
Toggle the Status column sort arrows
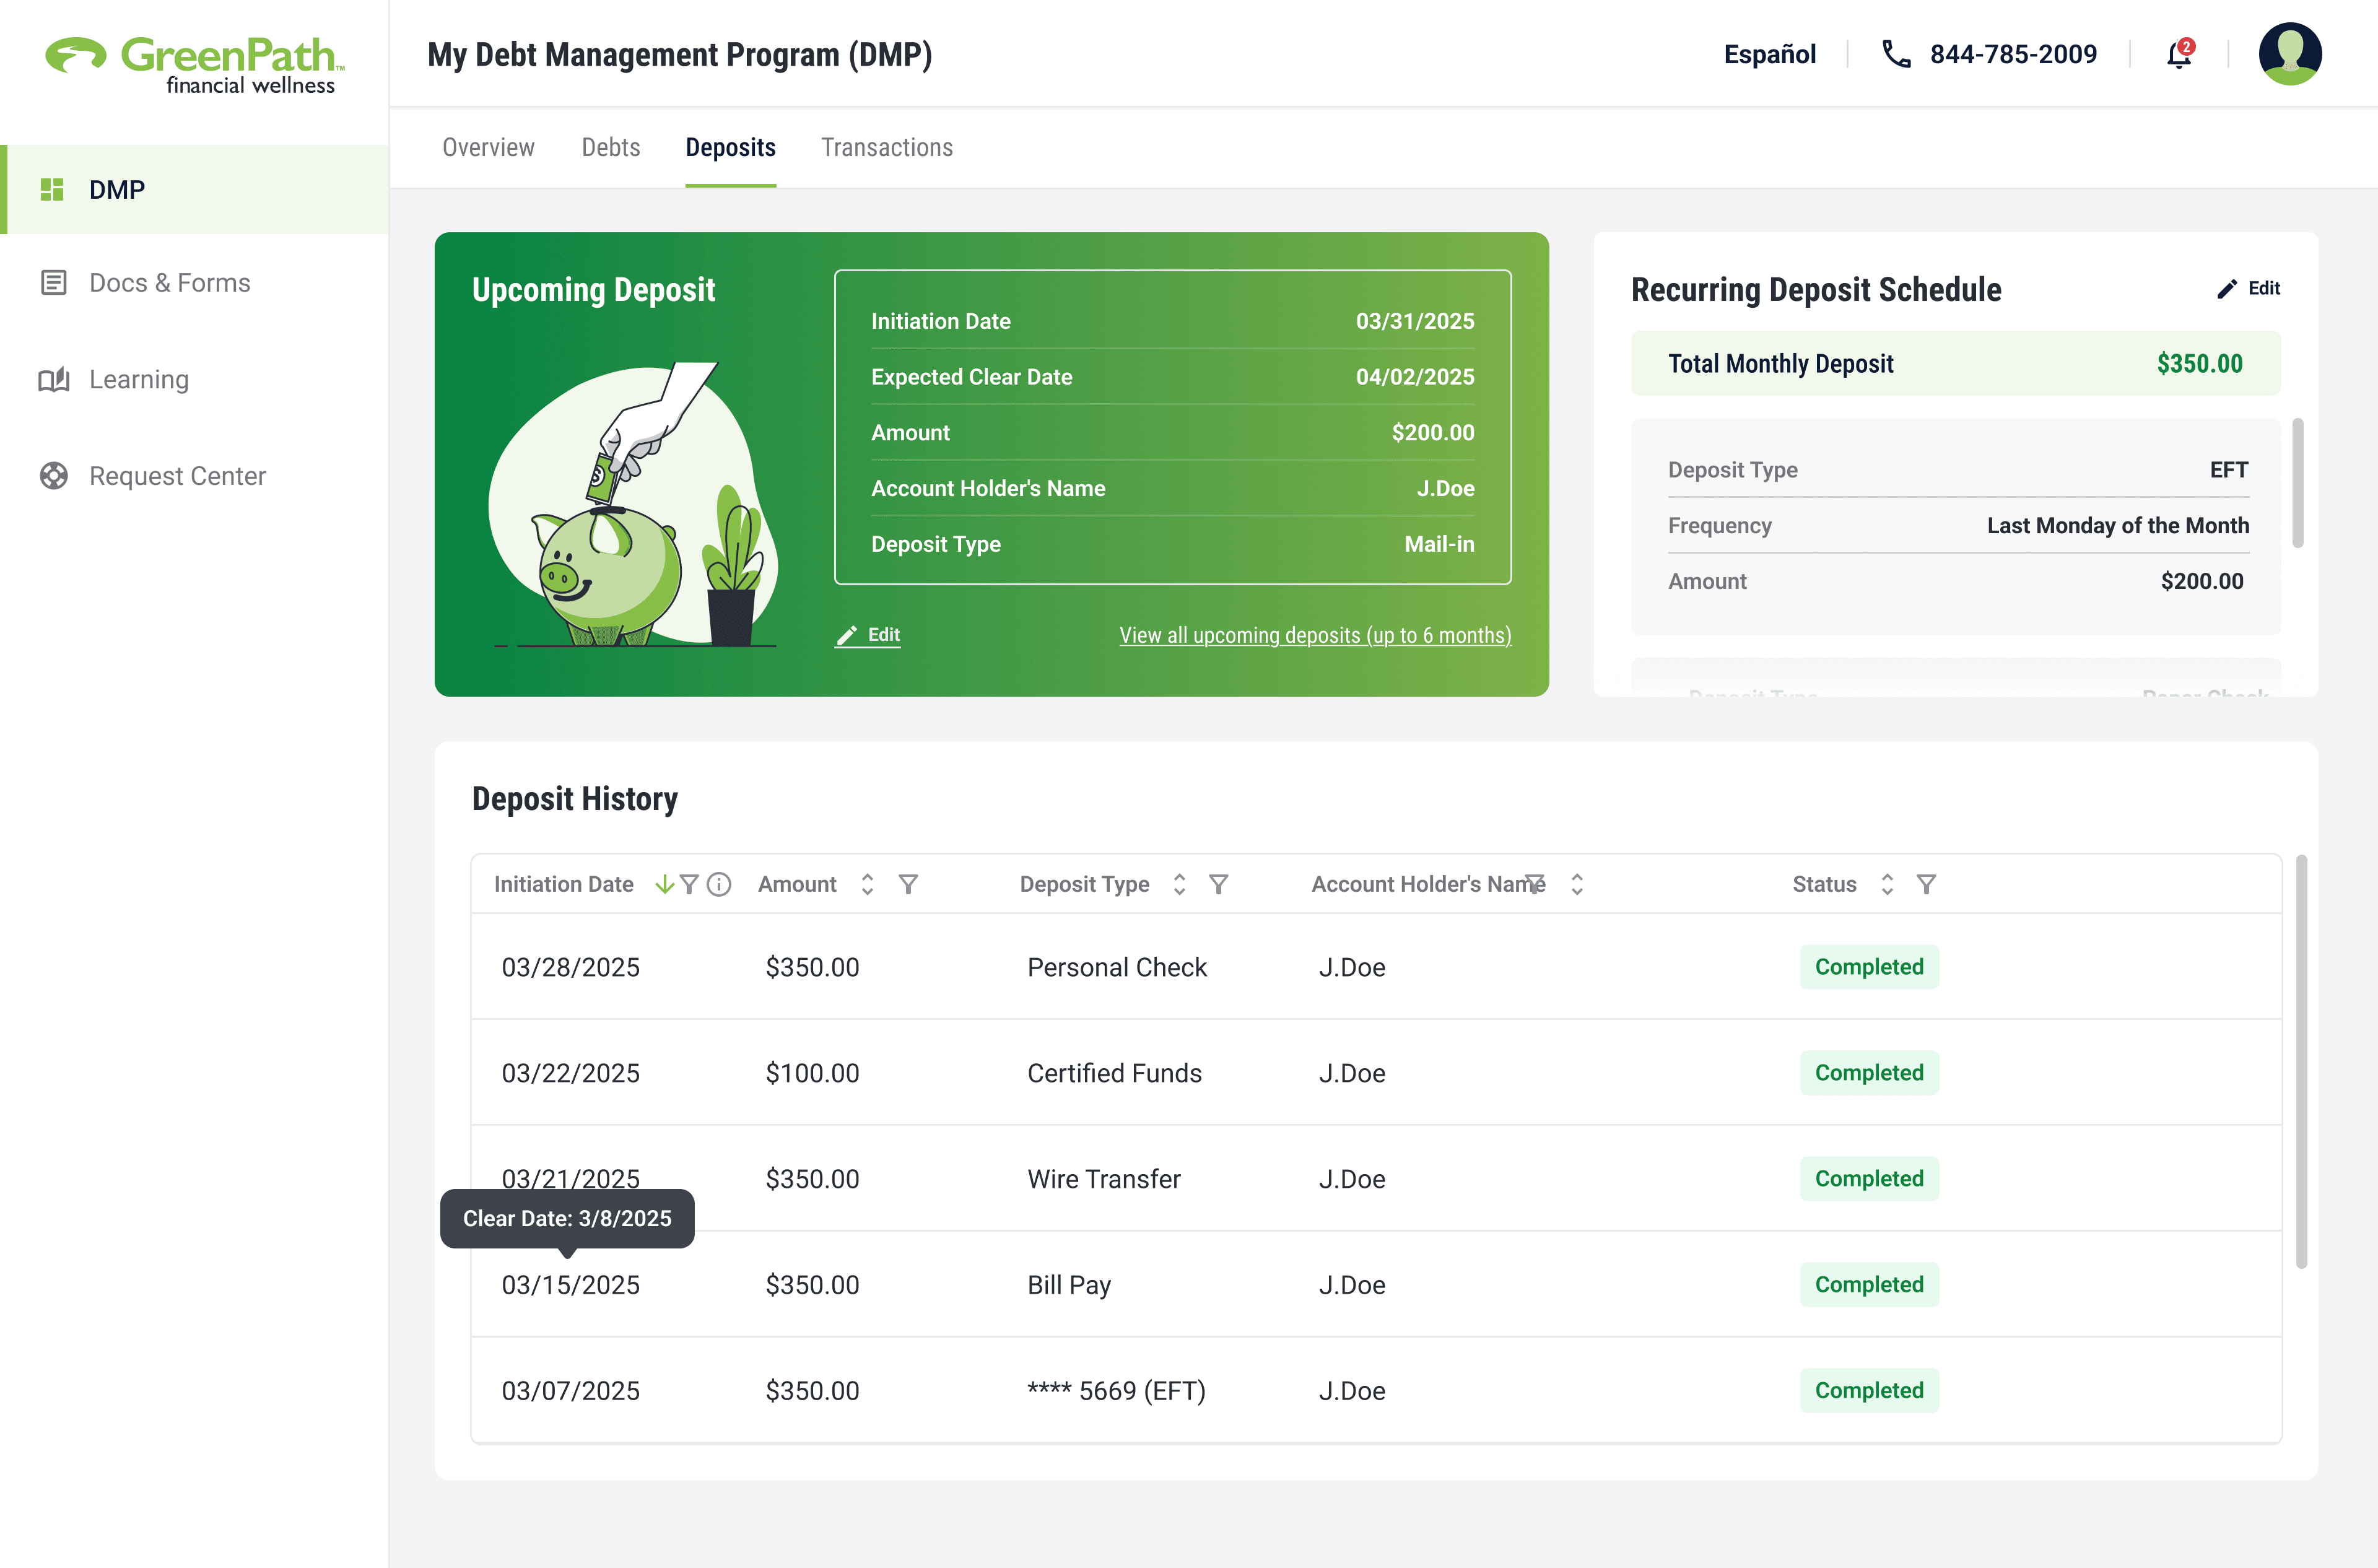pos(1887,884)
